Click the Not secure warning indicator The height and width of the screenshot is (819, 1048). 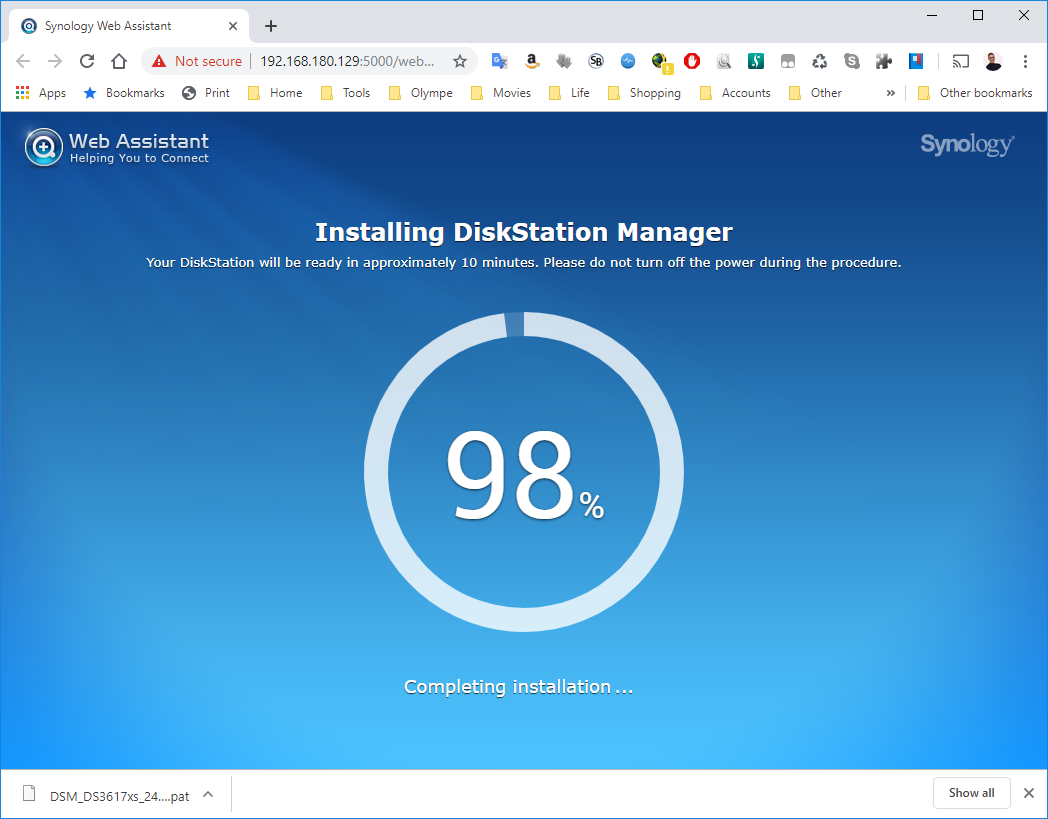[197, 62]
